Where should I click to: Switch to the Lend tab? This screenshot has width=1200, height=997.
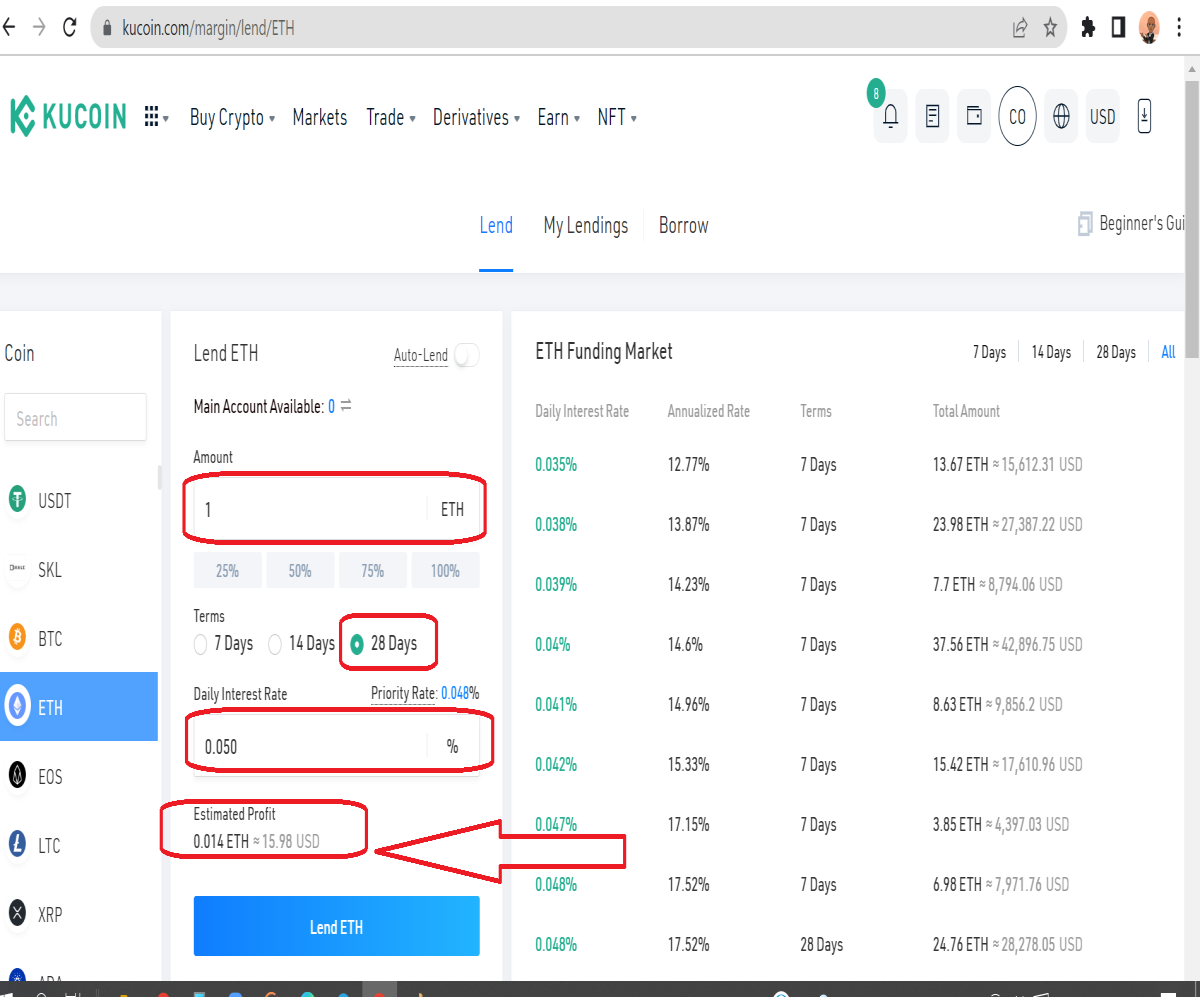click(496, 225)
